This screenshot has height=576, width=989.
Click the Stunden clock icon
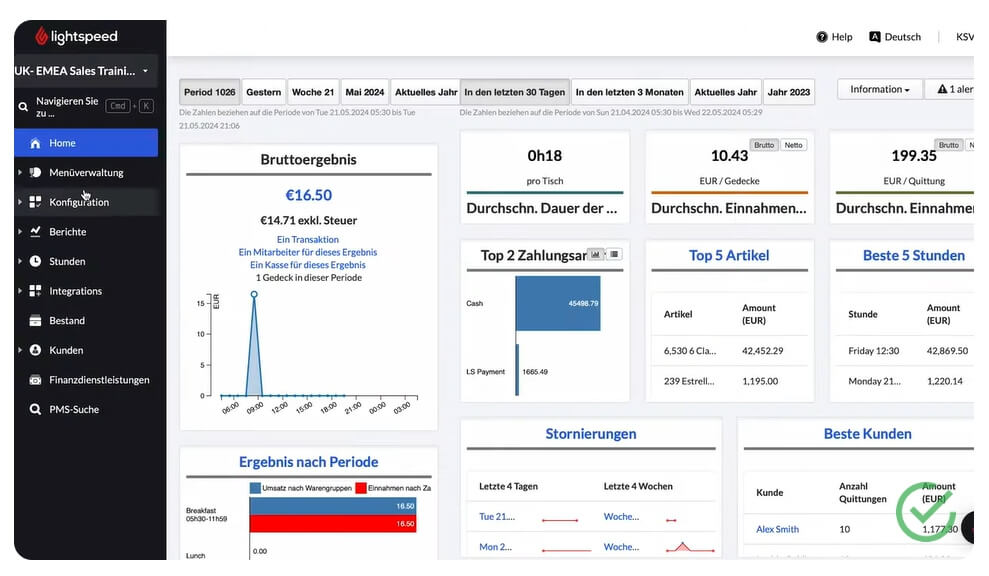tap(35, 261)
